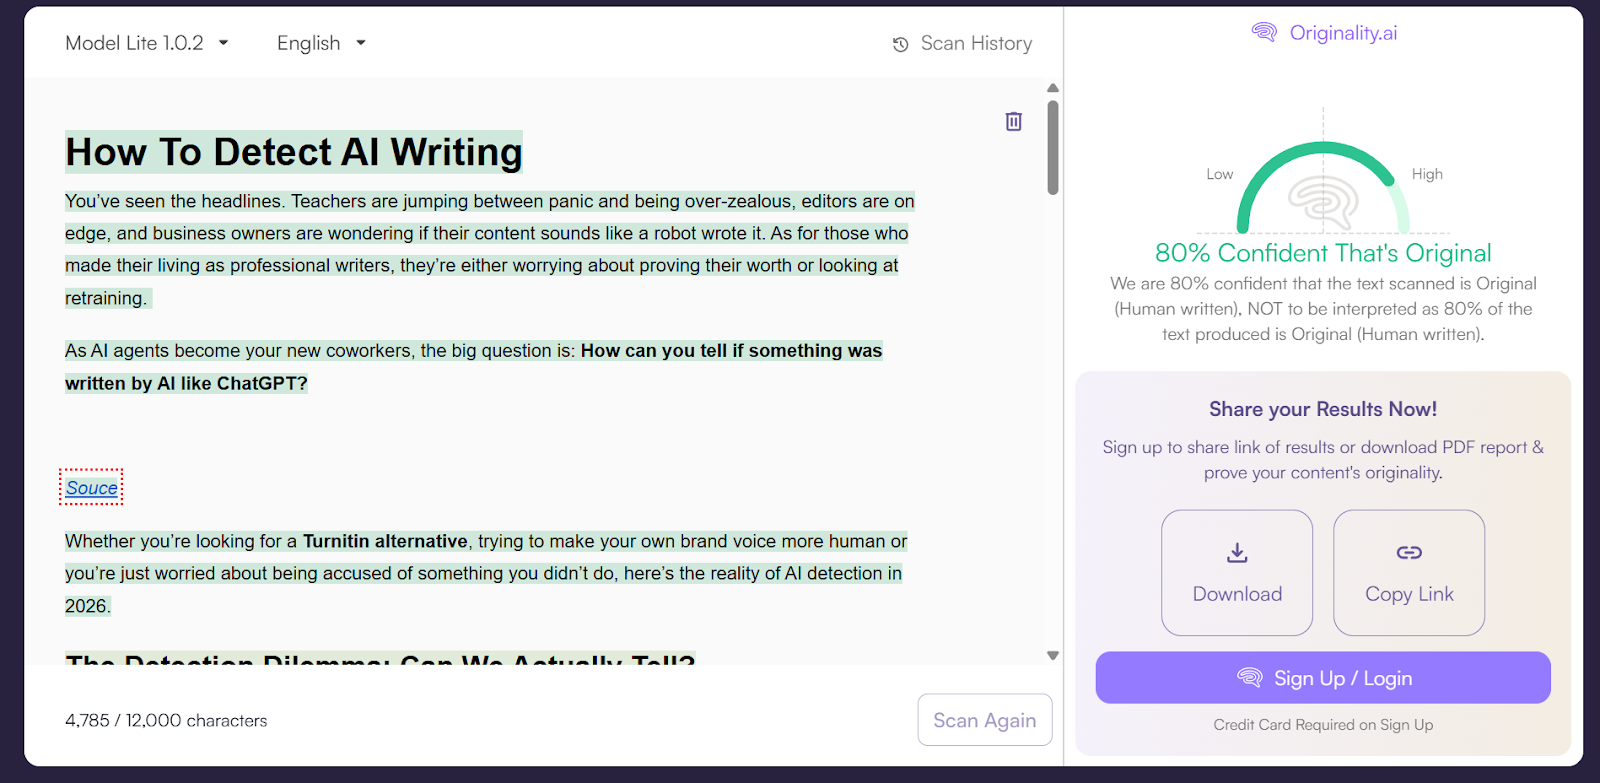
Task: Click the bold text 'Turnitin alternative'
Action: 385,541
